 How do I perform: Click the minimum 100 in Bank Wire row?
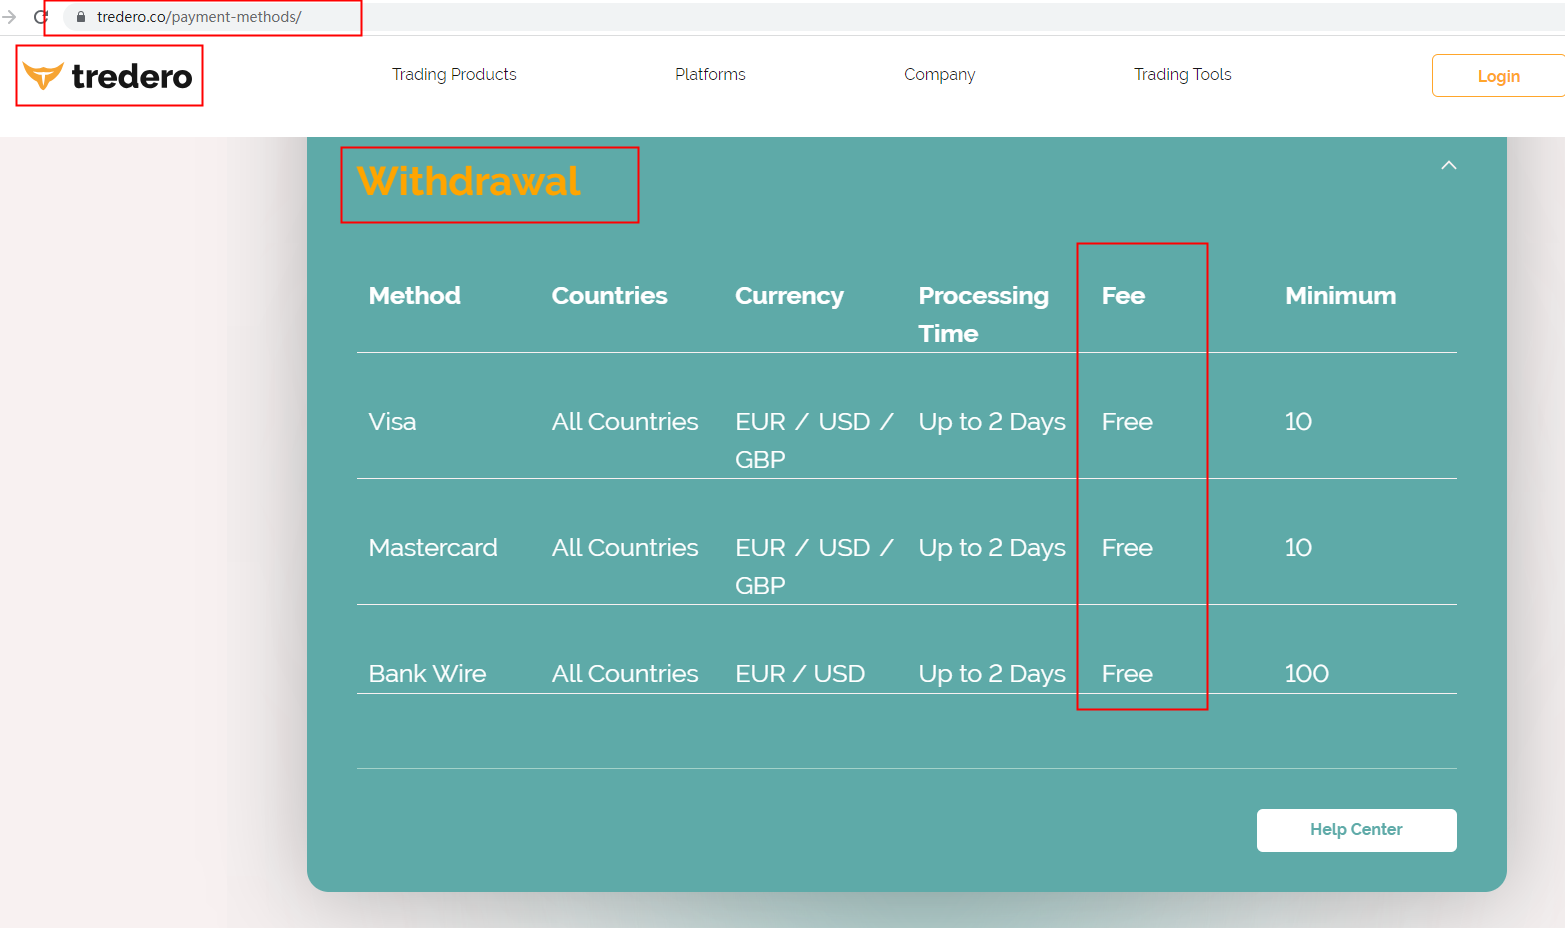tap(1307, 674)
